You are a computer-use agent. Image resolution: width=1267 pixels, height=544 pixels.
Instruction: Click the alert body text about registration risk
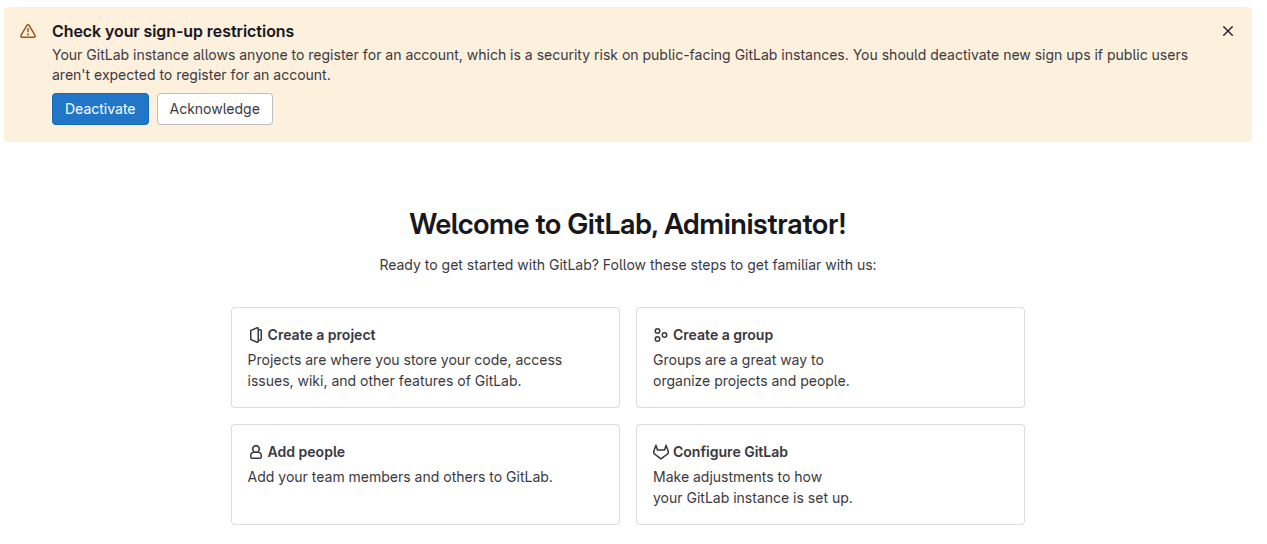pos(620,65)
